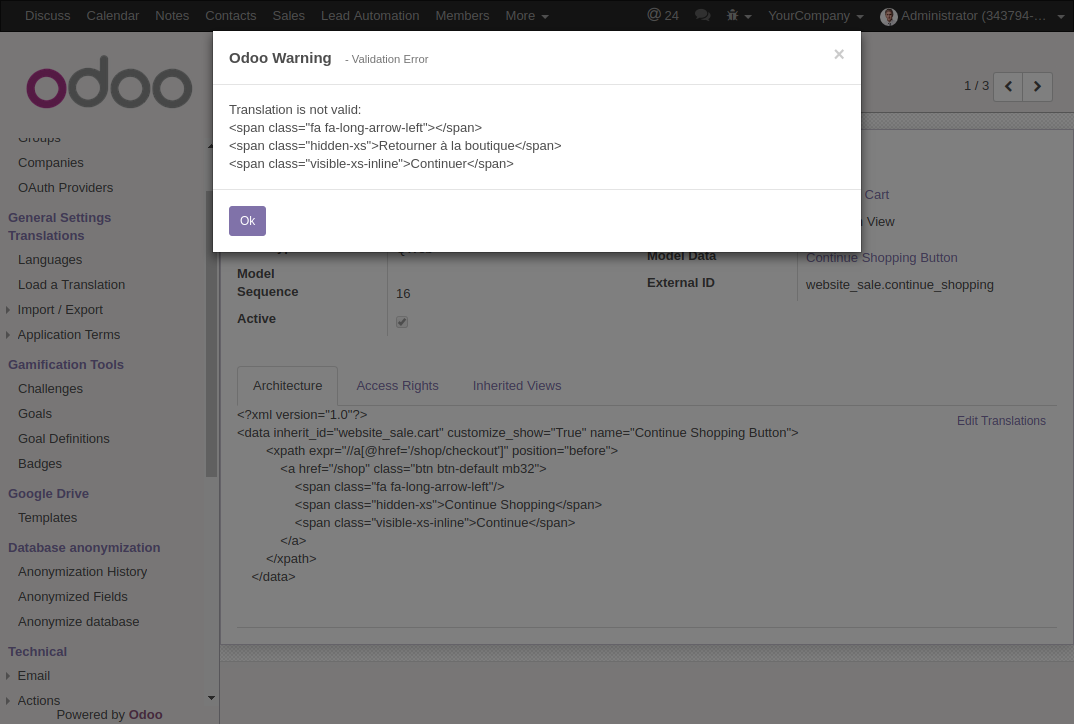Expand Application Terms sidebar item
Viewport: 1074px width, 724px height.
(68, 334)
